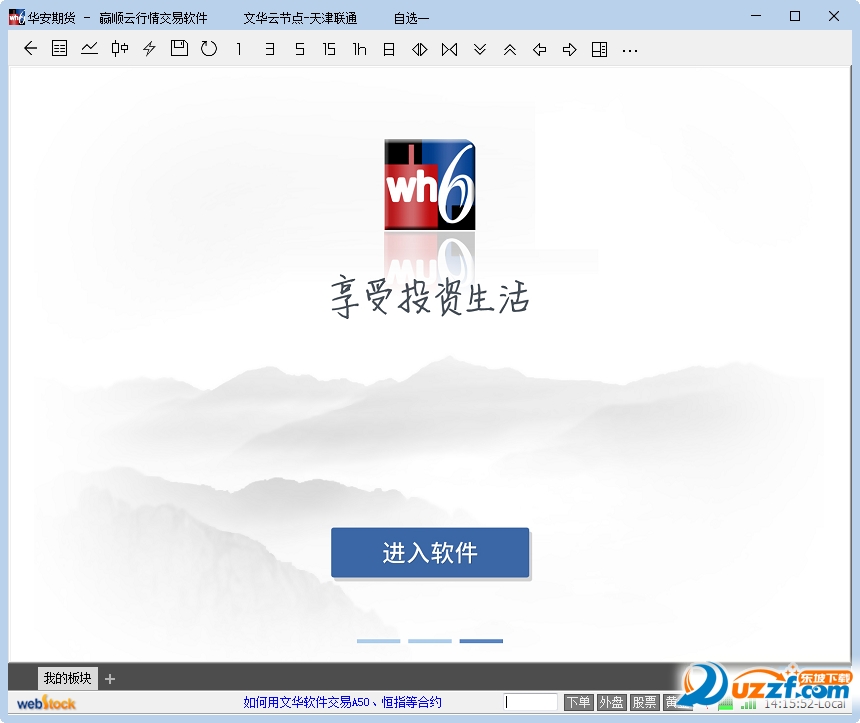860x723 pixels.
Task: Go to first slide indicator bar
Action: point(378,641)
